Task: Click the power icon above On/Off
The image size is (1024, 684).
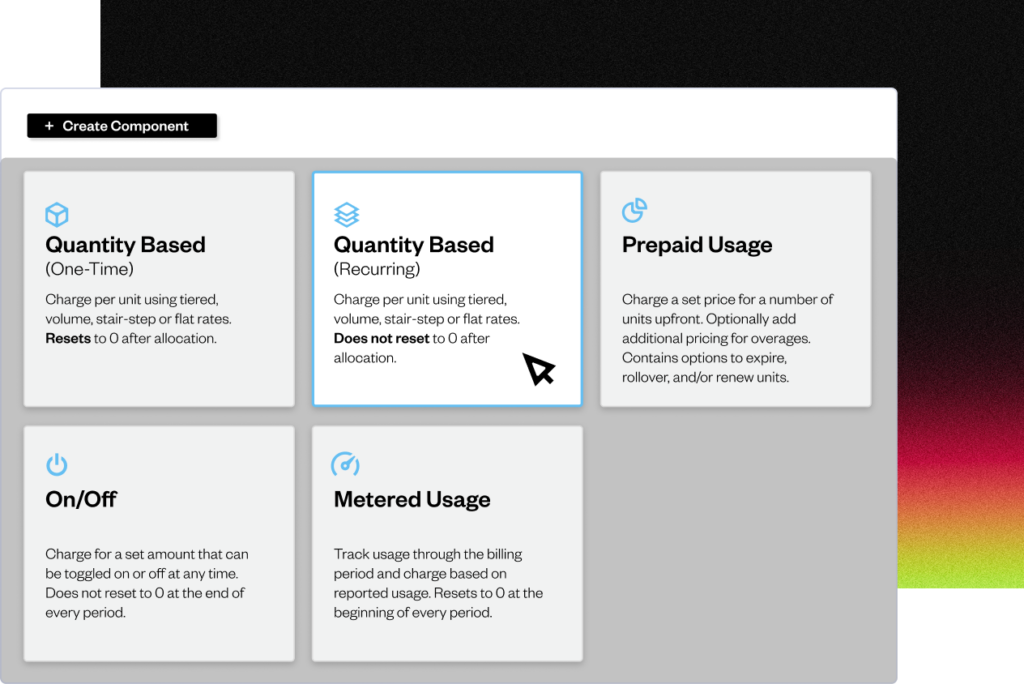Action: click(57, 464)
